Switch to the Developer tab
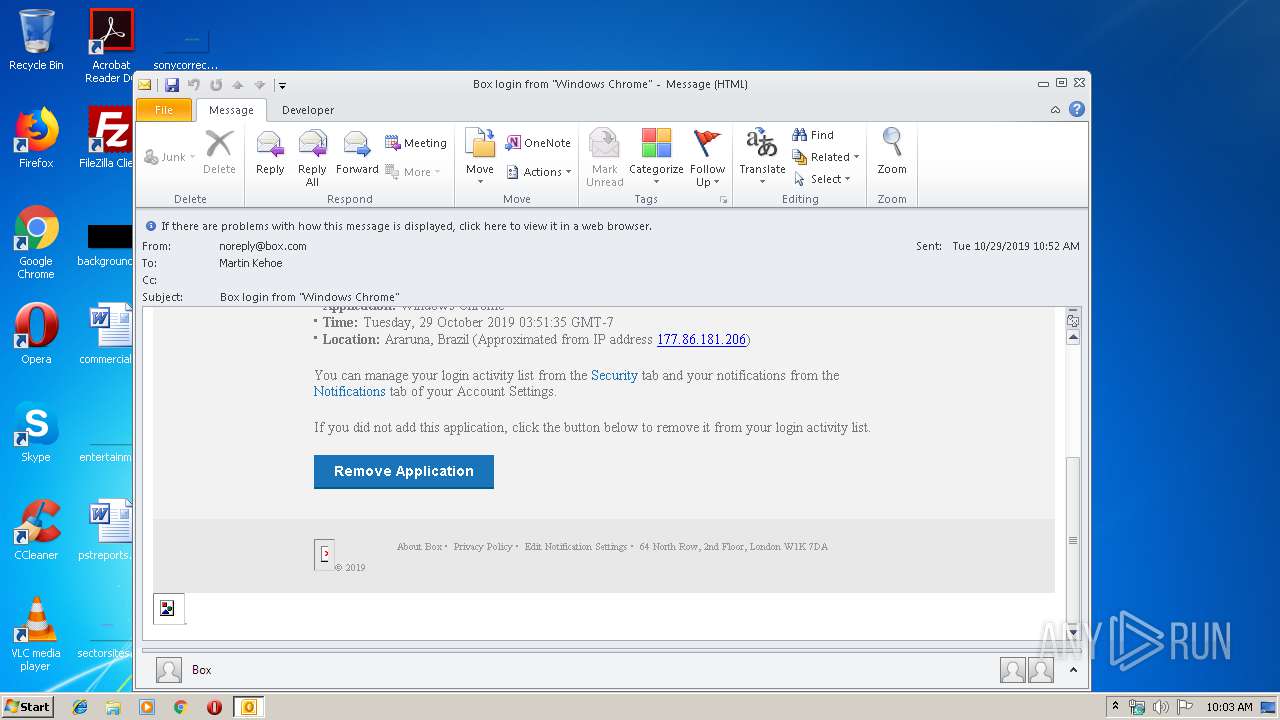 click(x=308, y=110)
